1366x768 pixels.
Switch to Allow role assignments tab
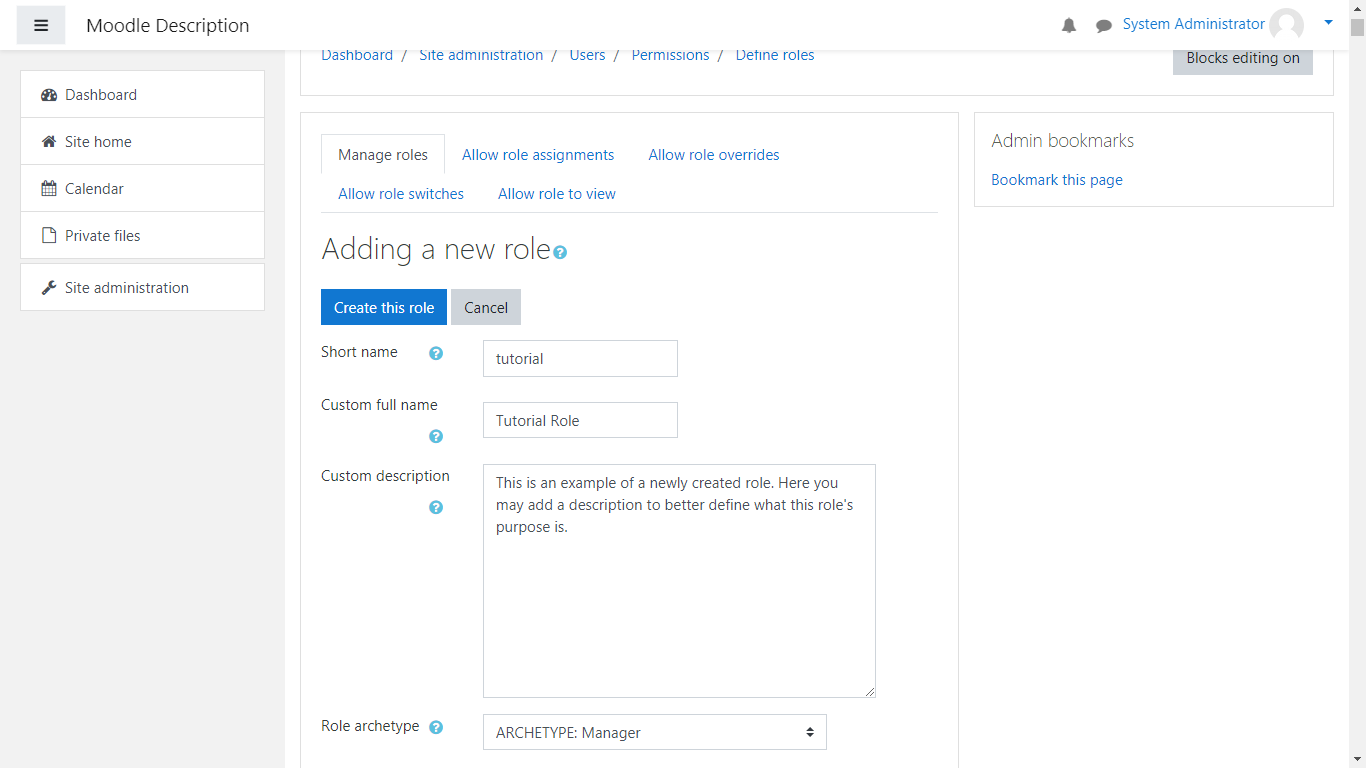click(538, 155)
